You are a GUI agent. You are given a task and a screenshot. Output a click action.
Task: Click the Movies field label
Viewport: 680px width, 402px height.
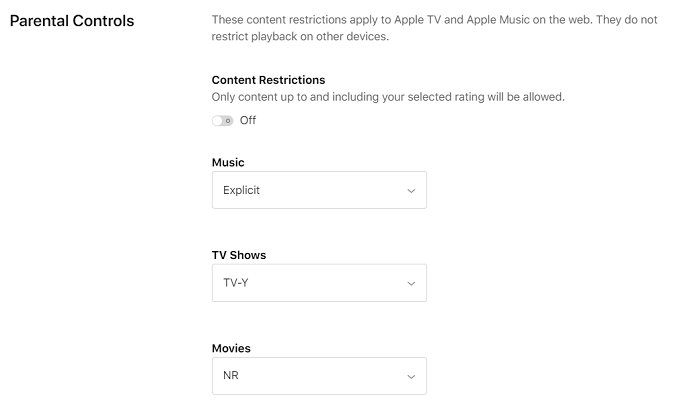point(231,348)
